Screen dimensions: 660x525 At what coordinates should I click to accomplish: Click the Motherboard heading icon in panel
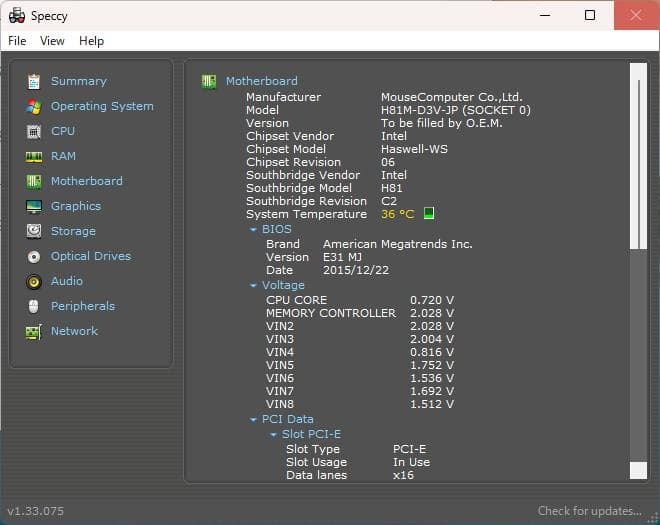(209, 81)
